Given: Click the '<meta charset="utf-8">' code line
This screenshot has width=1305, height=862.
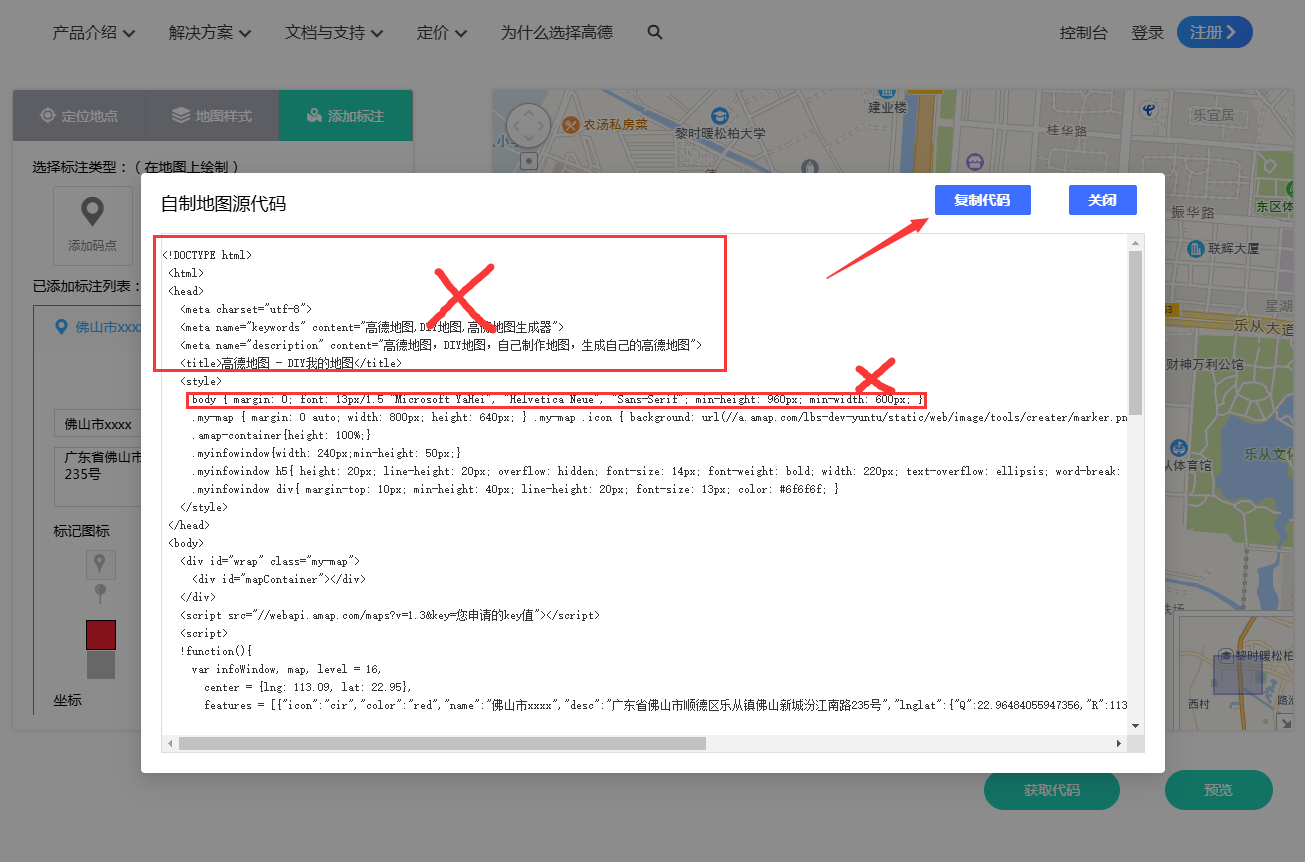Looking at the screenshot, I should pos(246,309).
